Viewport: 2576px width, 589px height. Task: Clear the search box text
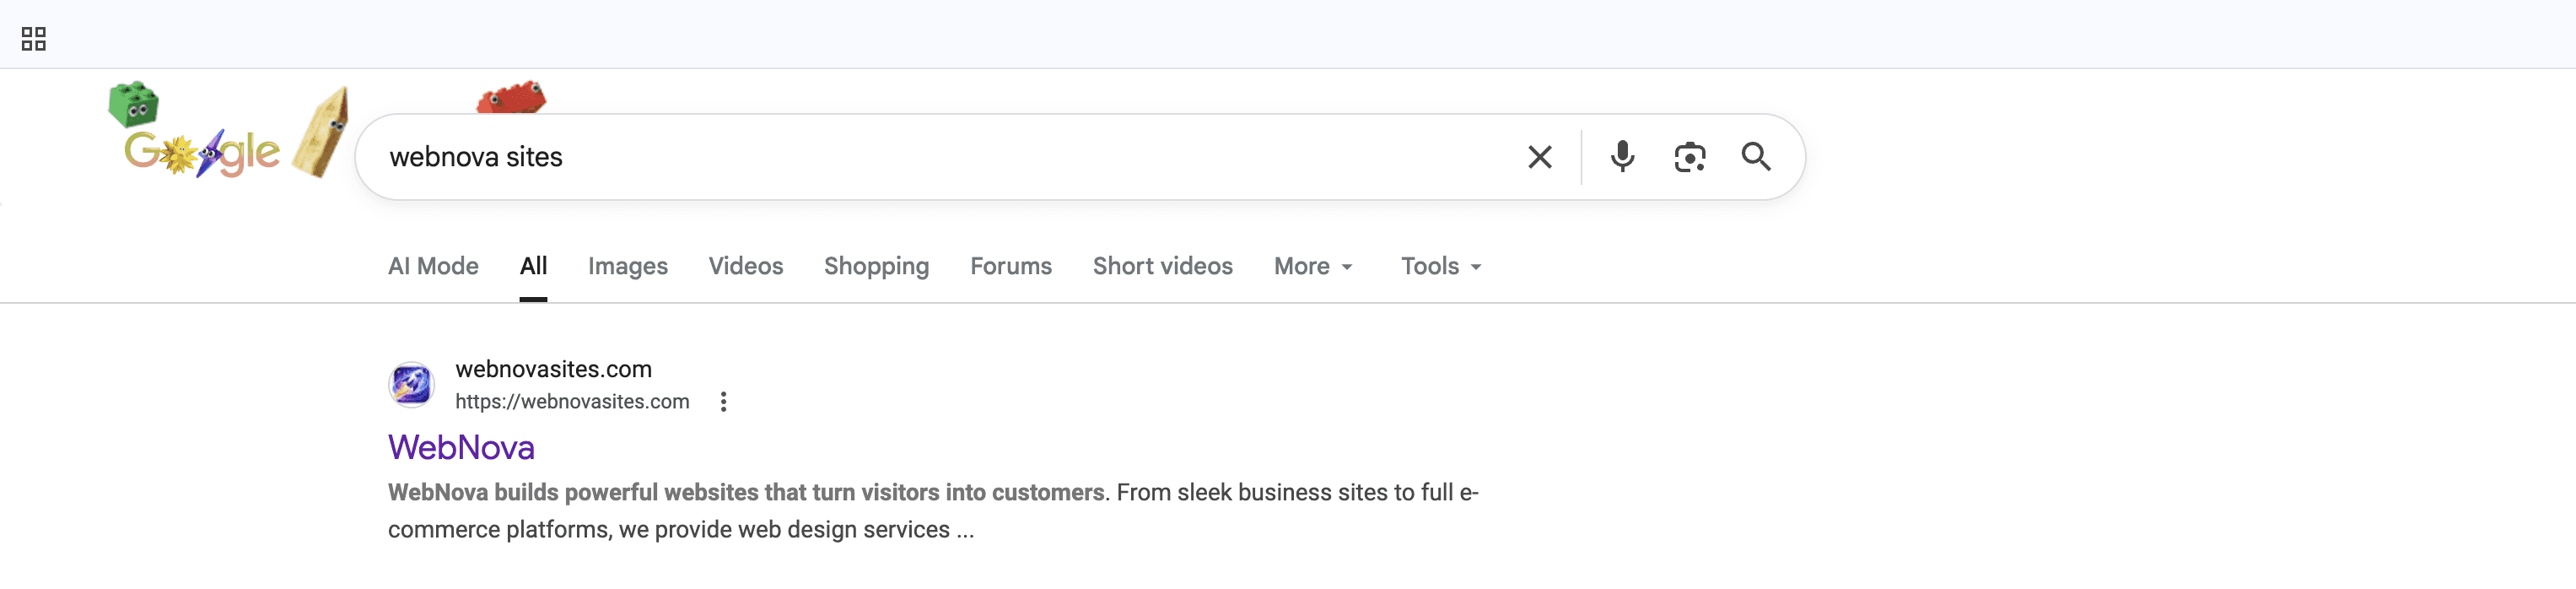pos(1539,157)
